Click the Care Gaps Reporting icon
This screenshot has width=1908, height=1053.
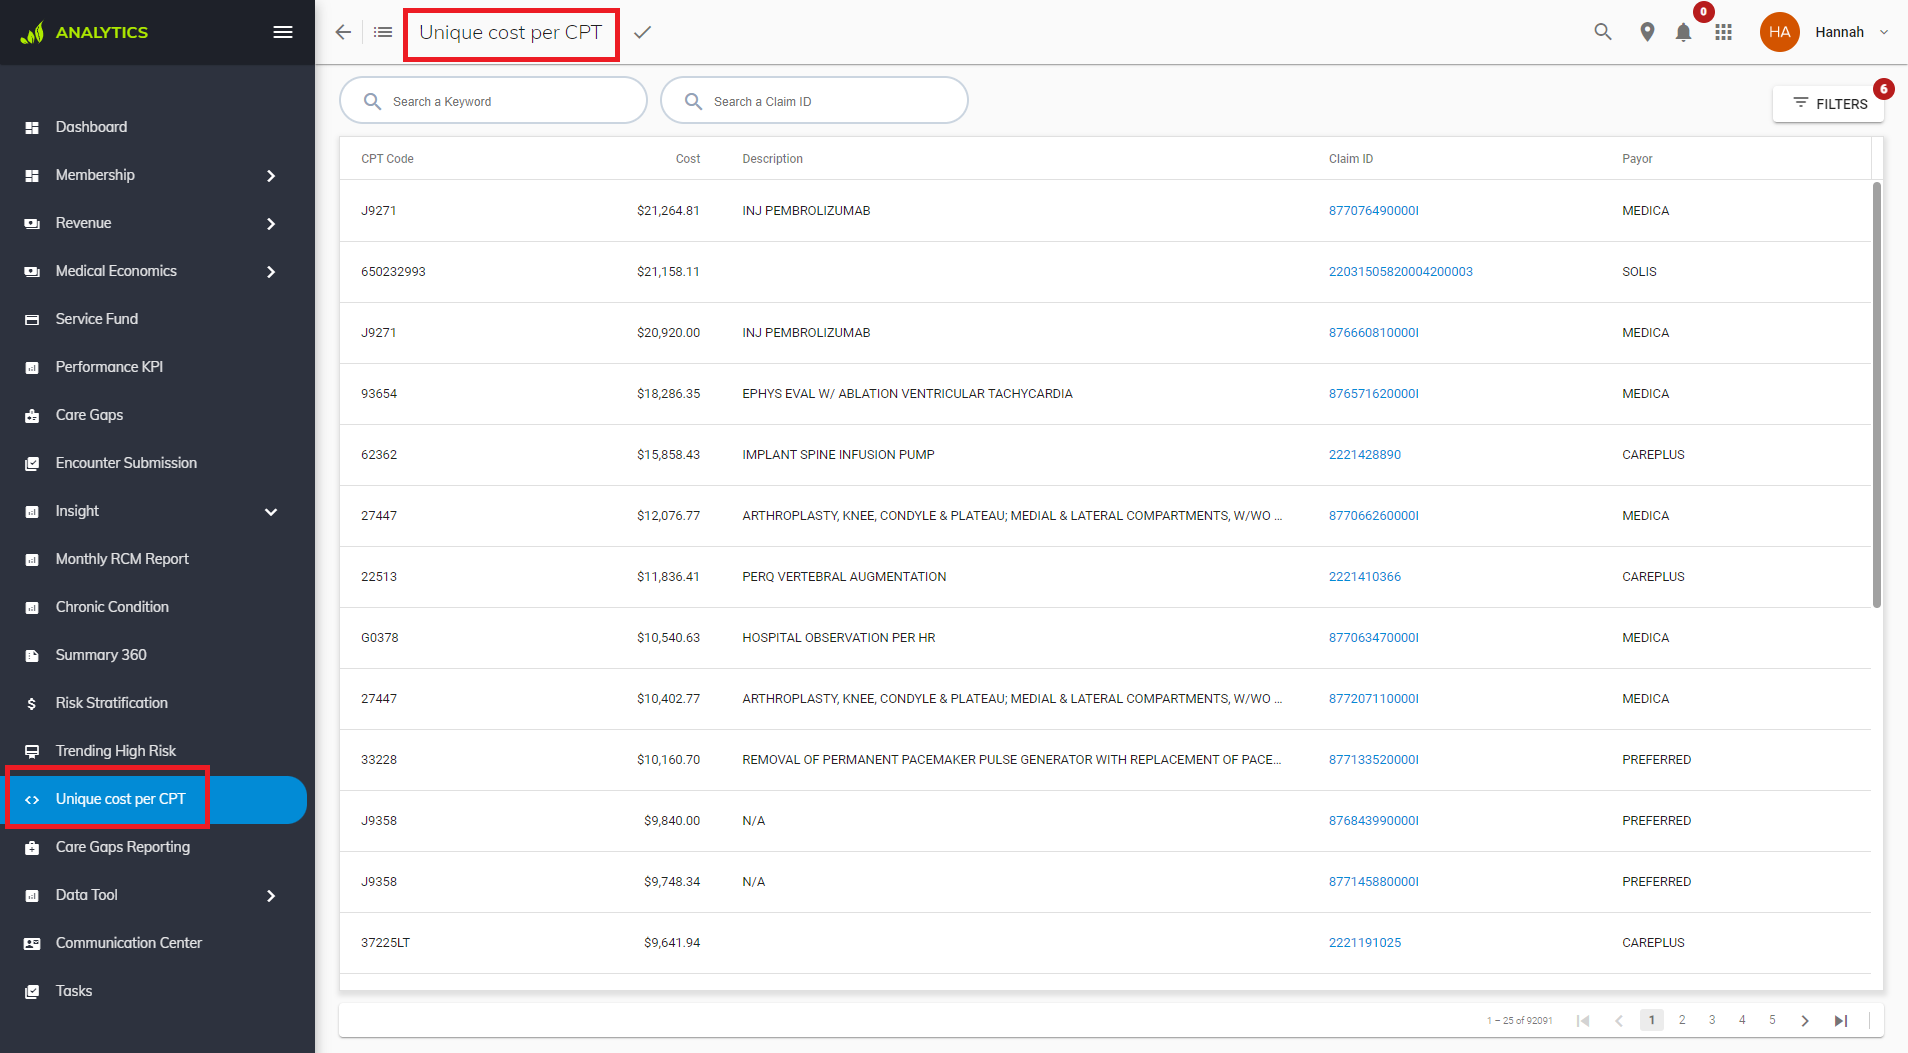32,848
